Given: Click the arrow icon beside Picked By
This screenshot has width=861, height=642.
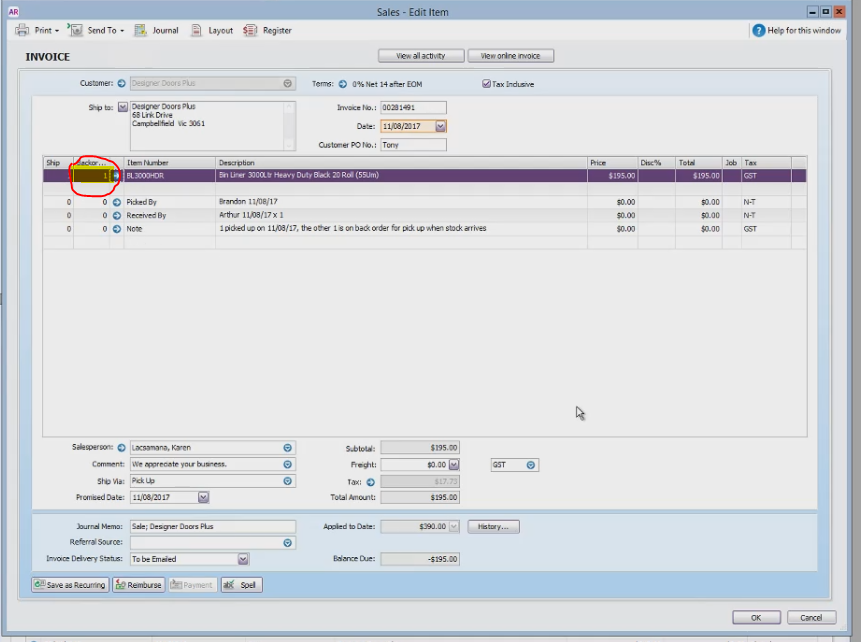Looking at the screenshot, I should [x=116, y=202].
